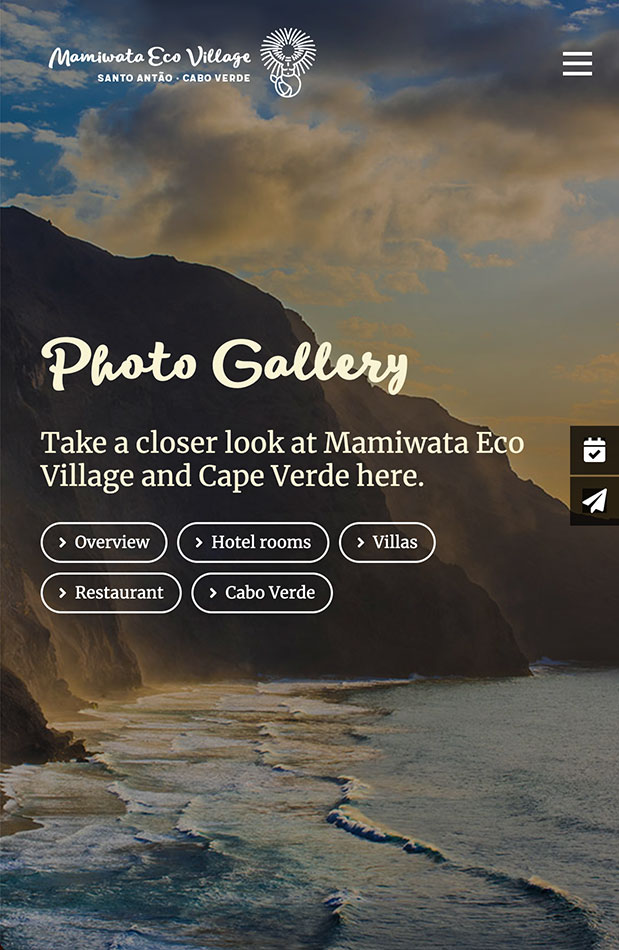Click the chevron arrow beside Villas
Screen dimensions: 619x950
pyautogui.click(x=360, y=542)
